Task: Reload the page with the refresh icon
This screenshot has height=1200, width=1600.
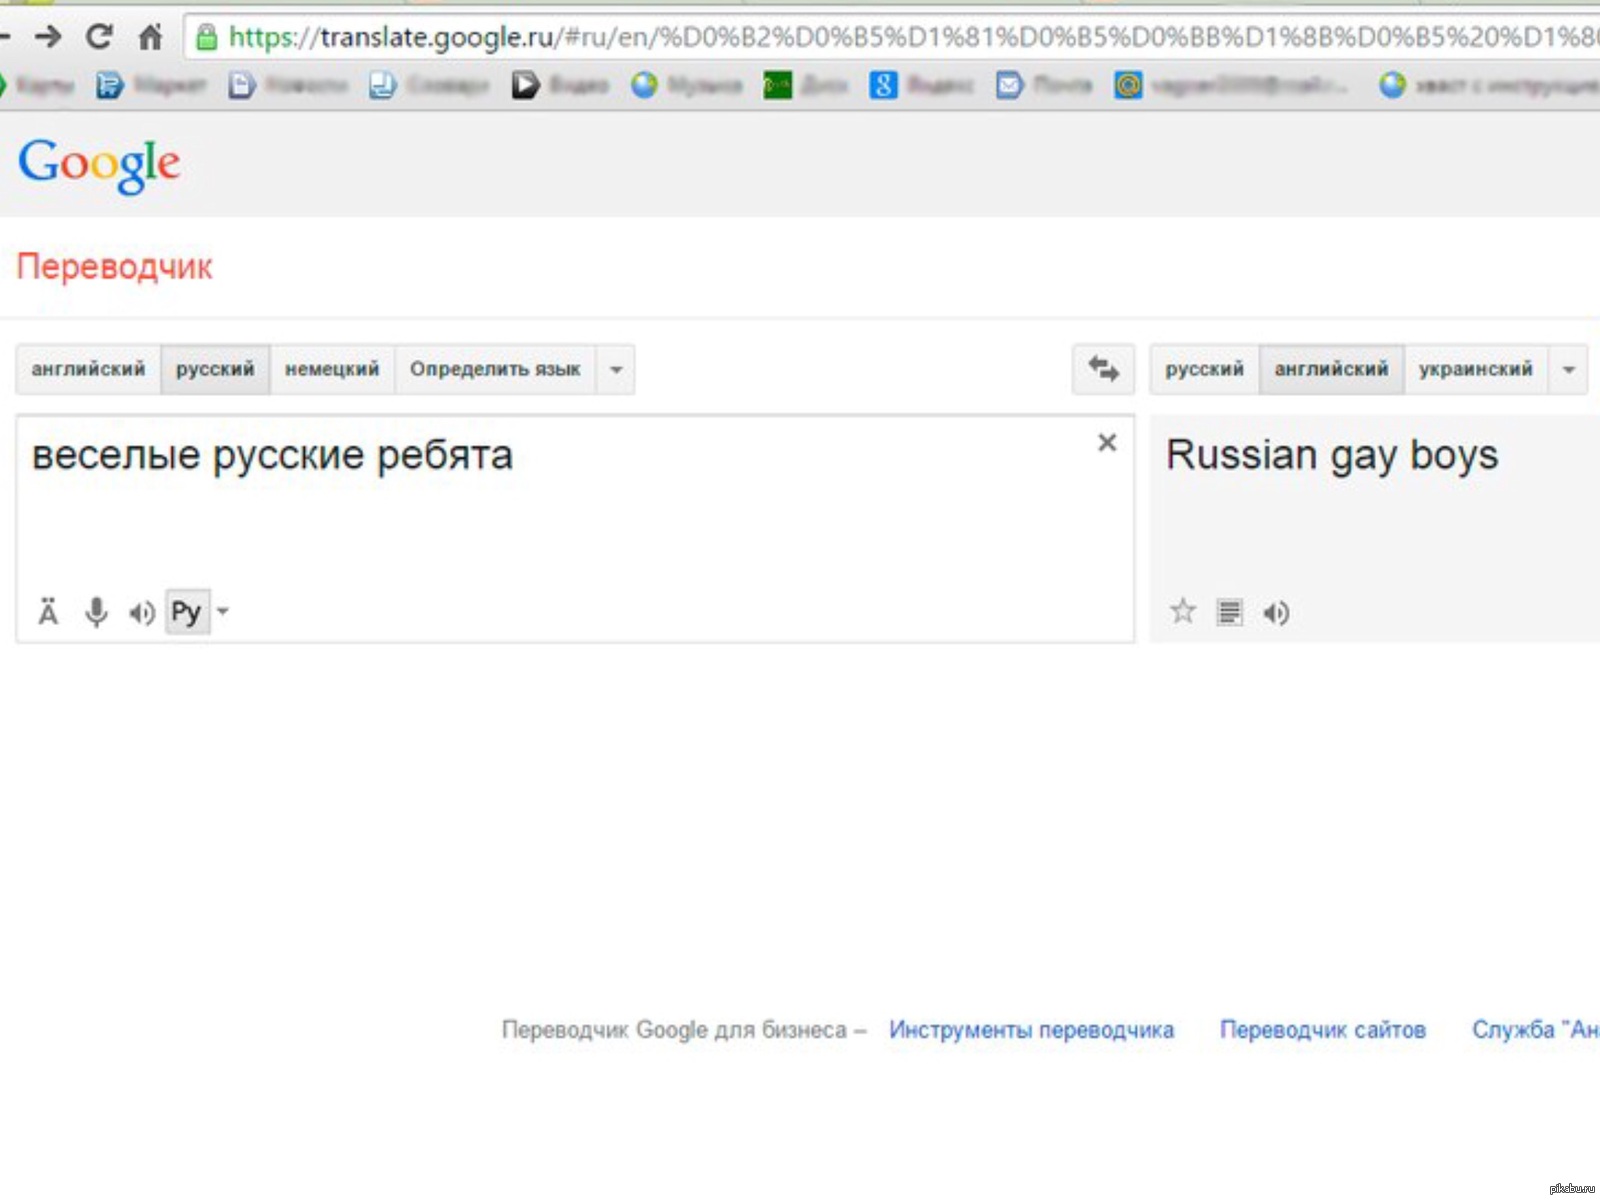Action: [x=98, y=37]
